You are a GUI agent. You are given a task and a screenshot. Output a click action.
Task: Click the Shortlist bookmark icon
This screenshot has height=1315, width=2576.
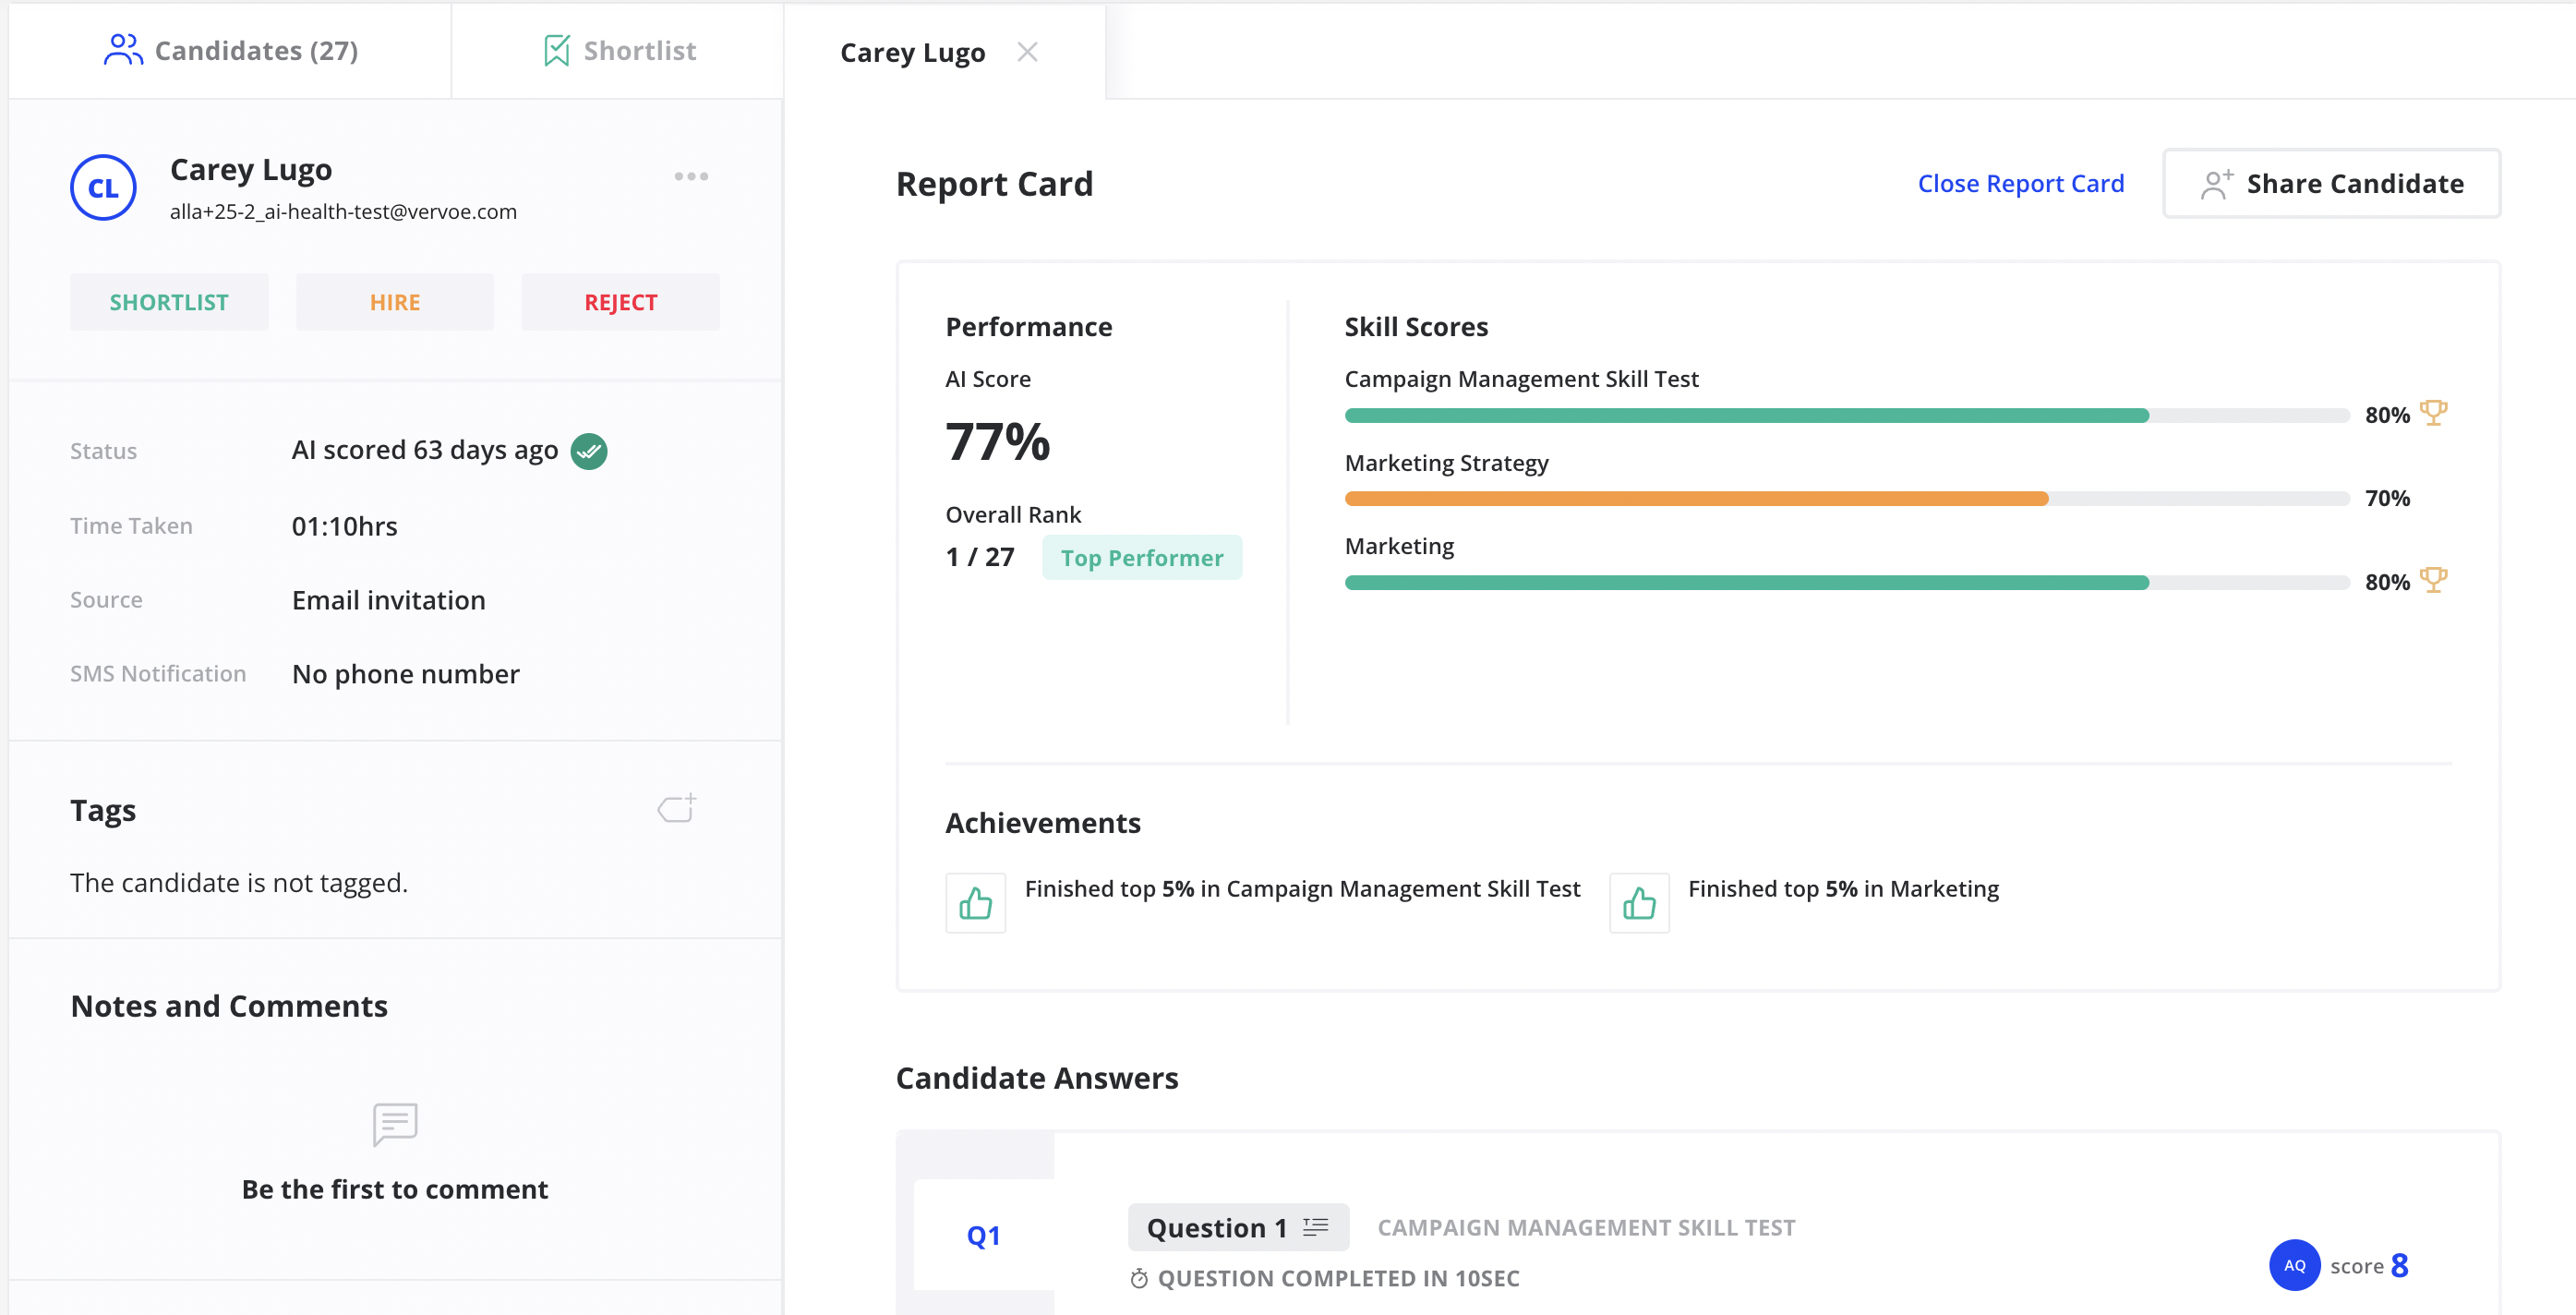click(556, 50)
